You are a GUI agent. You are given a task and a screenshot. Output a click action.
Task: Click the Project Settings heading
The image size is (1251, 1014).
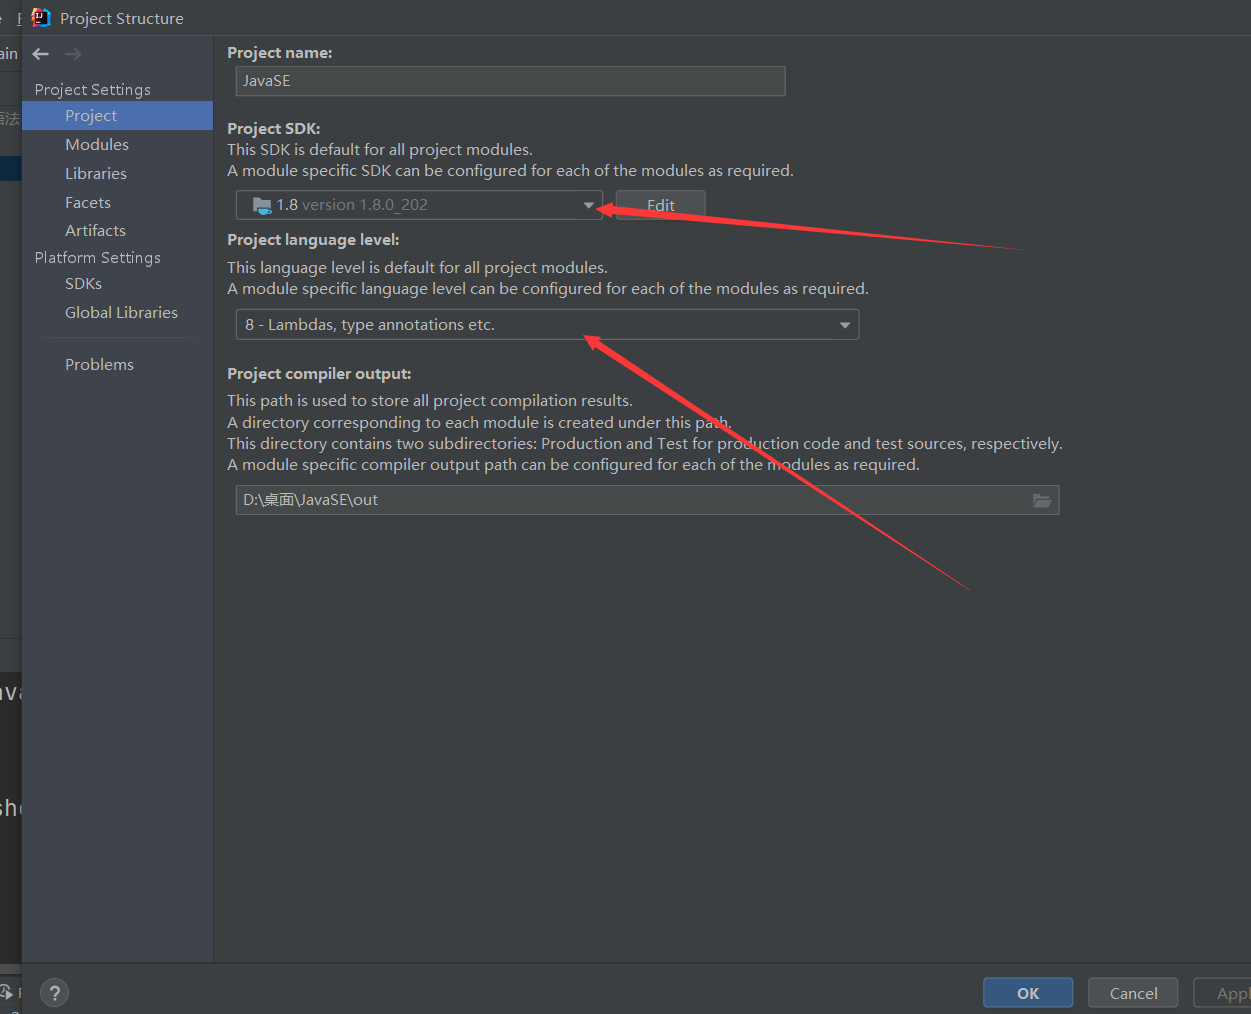92,90
